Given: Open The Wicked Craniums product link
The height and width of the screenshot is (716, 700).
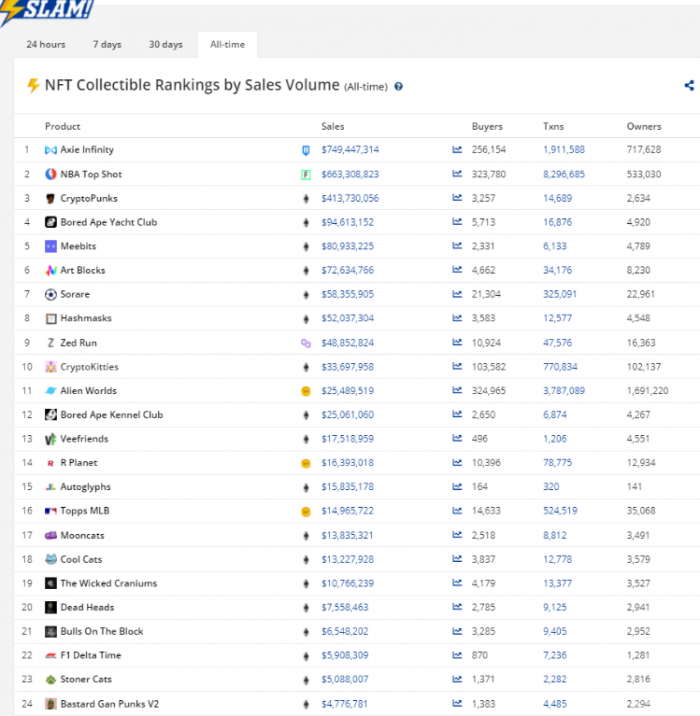Looking at the screenshot, I should coord(109,583).
